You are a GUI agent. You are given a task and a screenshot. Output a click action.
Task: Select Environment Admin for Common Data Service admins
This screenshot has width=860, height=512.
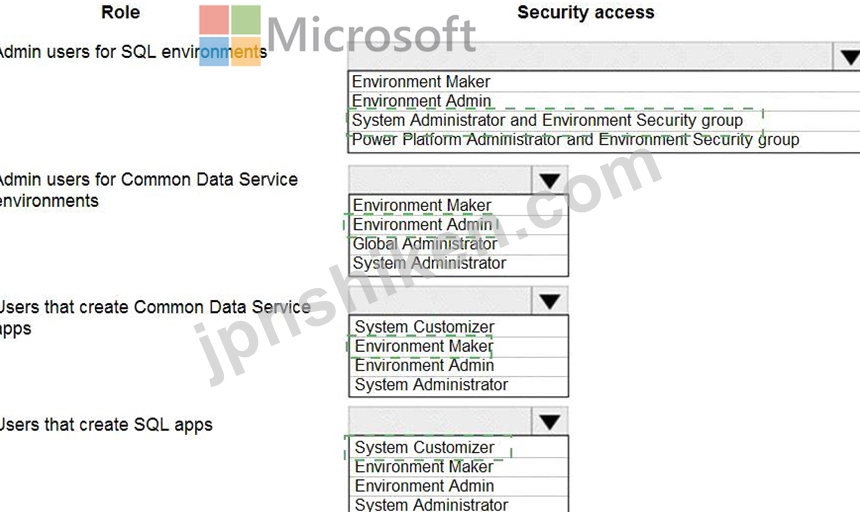459,225
